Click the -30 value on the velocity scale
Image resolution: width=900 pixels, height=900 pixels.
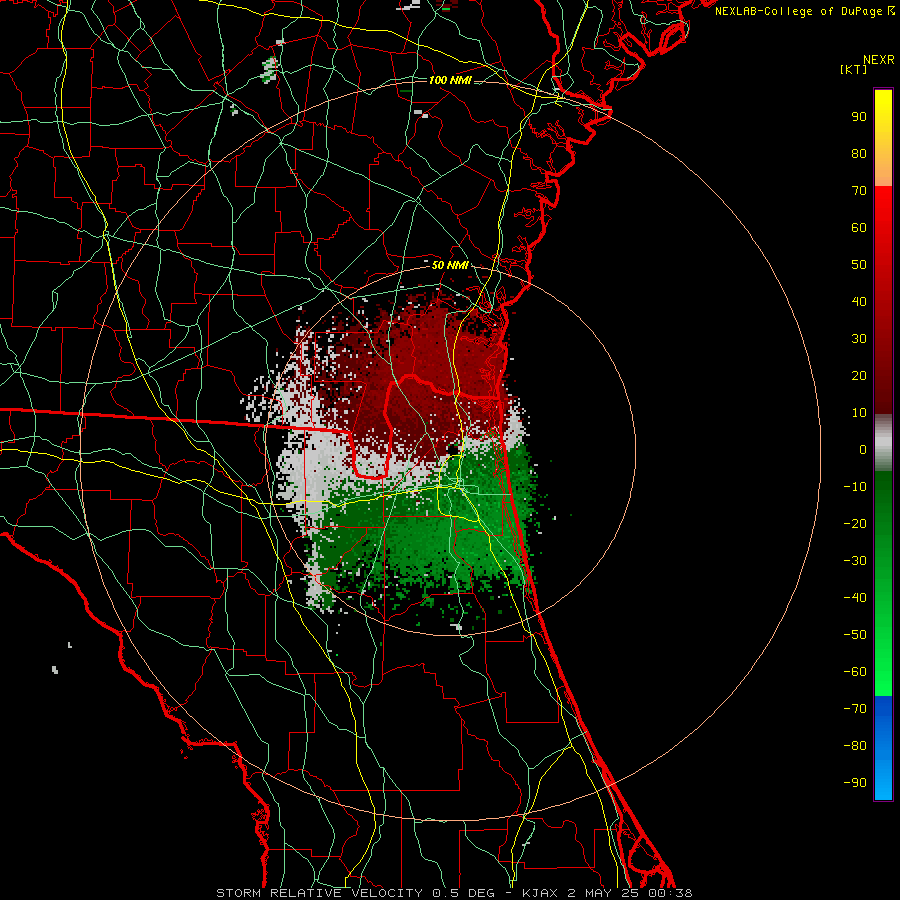[855, 561]
